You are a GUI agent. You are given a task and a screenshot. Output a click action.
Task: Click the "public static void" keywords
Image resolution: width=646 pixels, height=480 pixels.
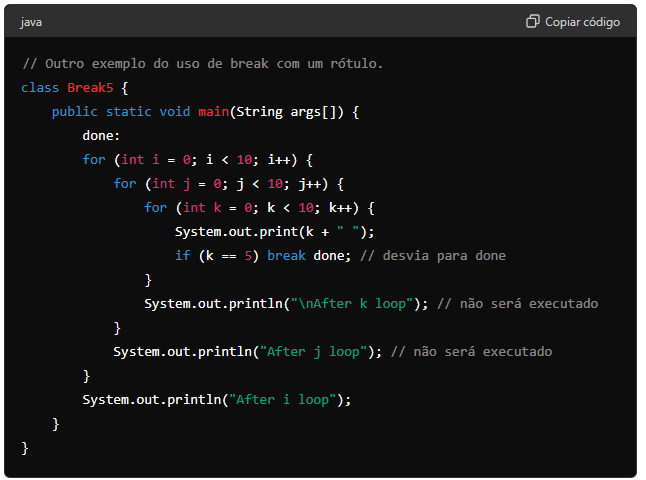click(121, 112)
